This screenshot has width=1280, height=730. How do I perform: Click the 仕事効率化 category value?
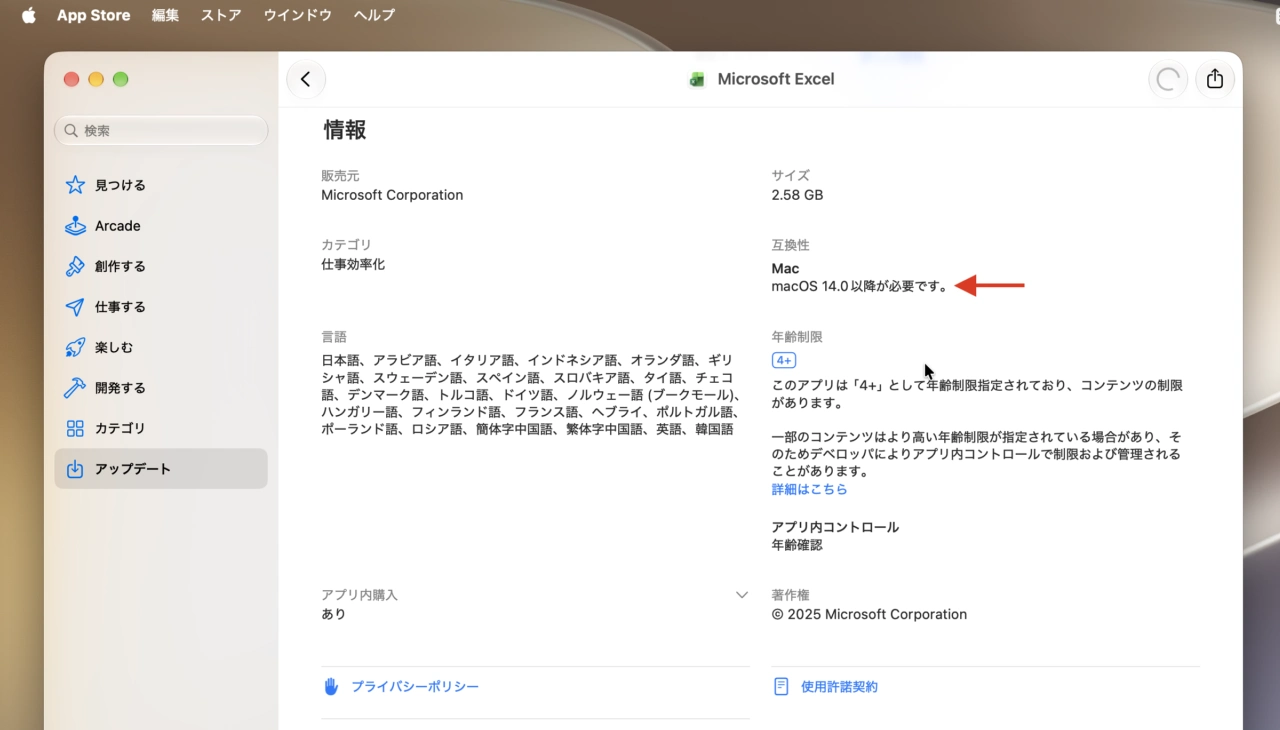[353, 265]
